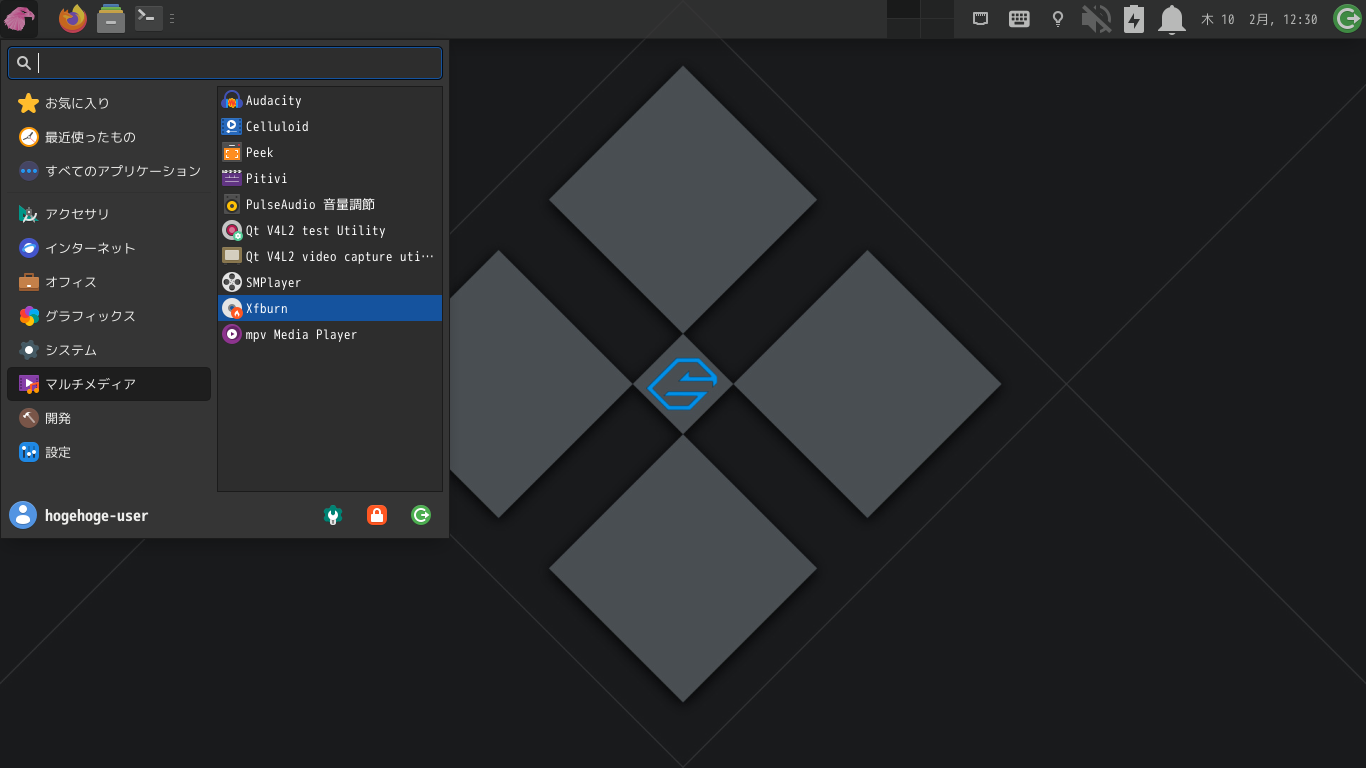Open the アクセサリ category
1366x768 pixels.
[109, 214]
